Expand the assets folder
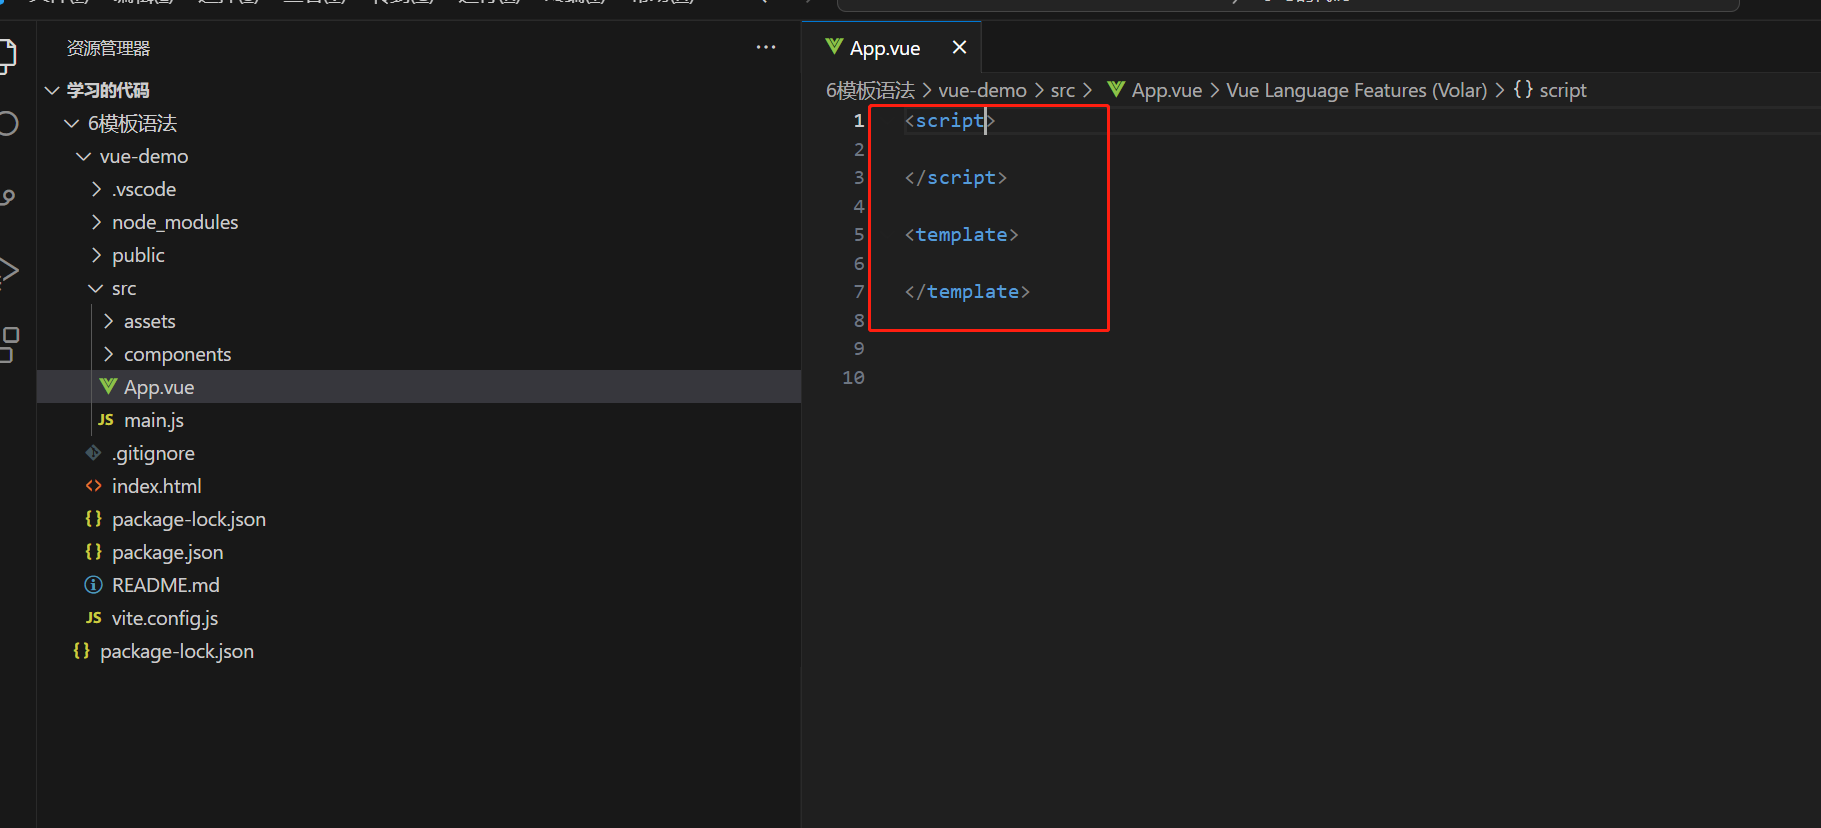This screenshot has width=1821, height=828. 108,321
